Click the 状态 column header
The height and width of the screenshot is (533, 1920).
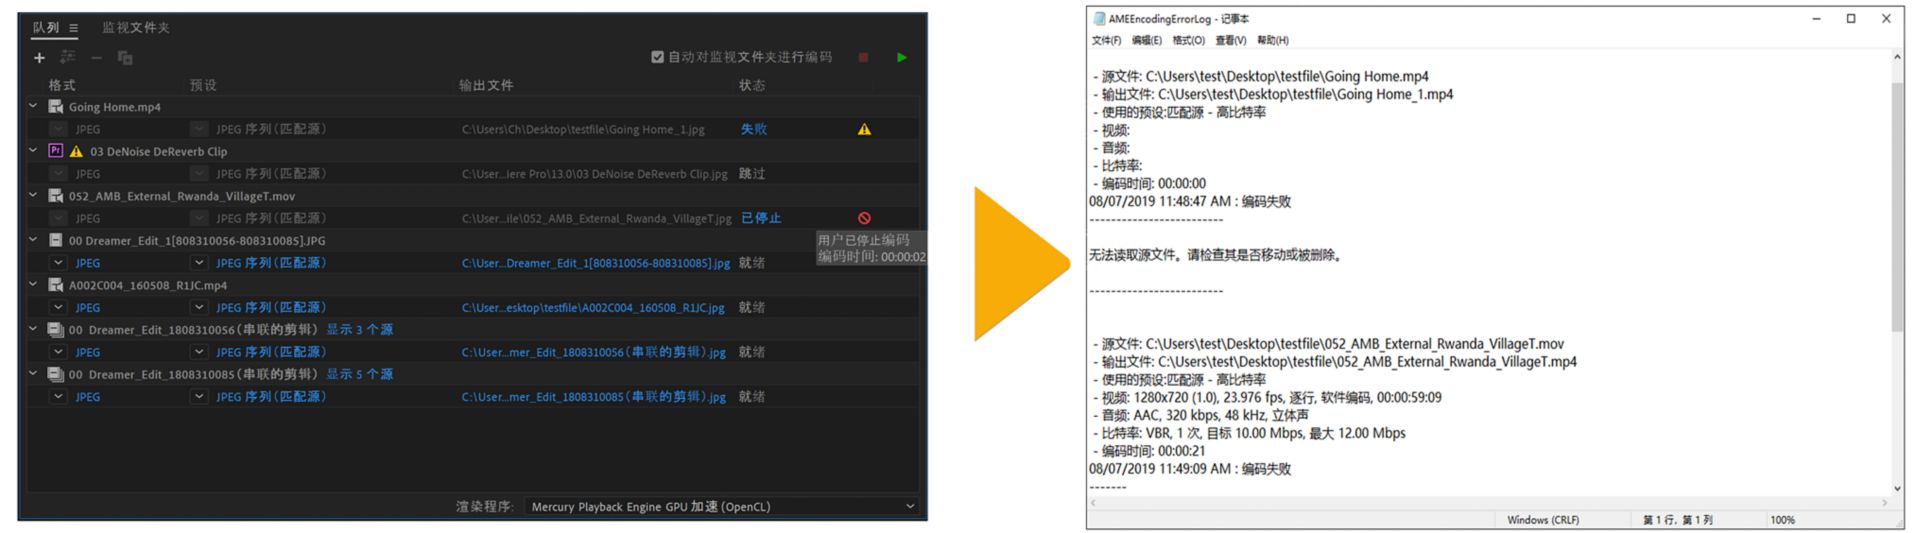pyautogui.click(x=752, y=85)
